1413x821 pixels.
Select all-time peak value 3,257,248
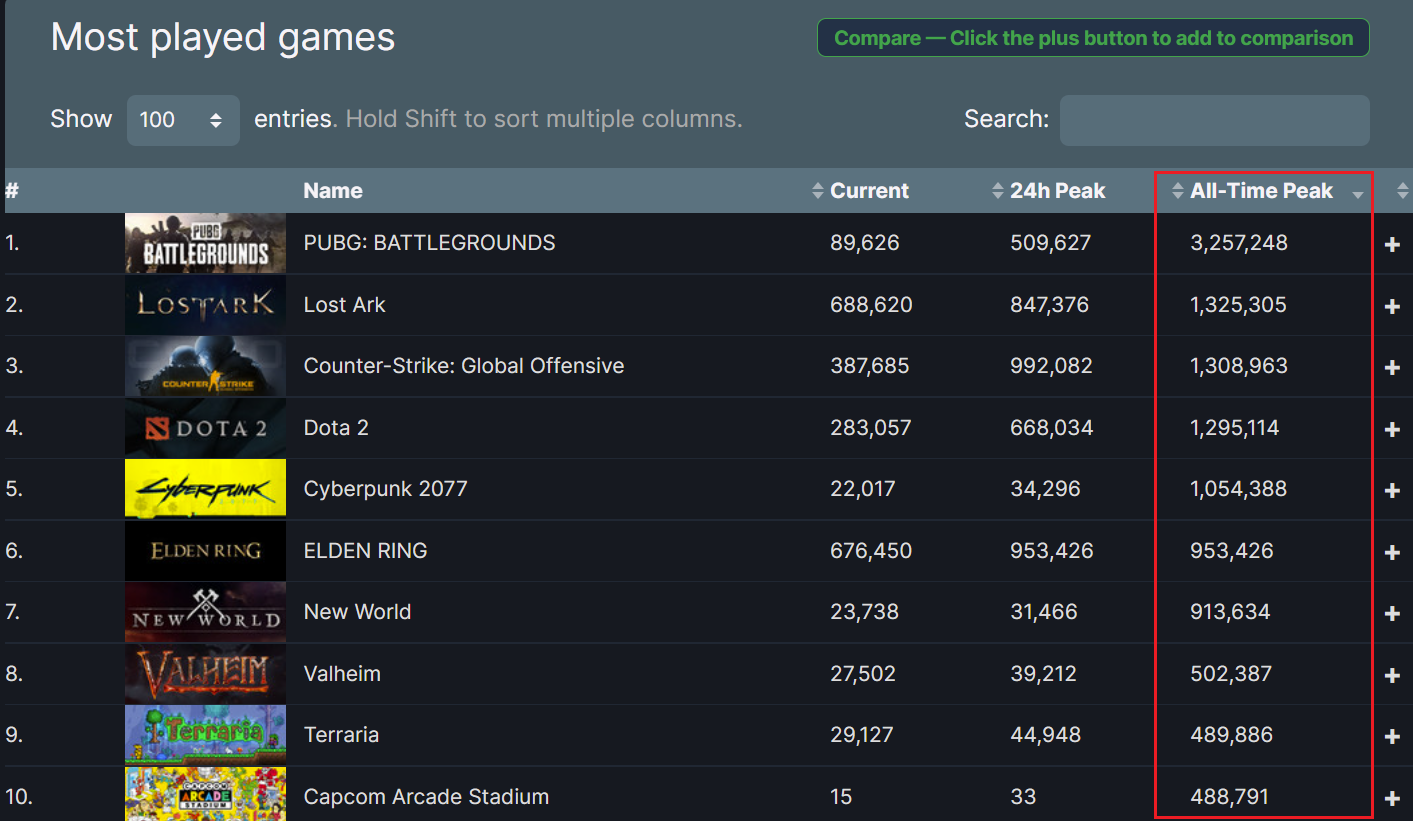(x=1239, y=243)
